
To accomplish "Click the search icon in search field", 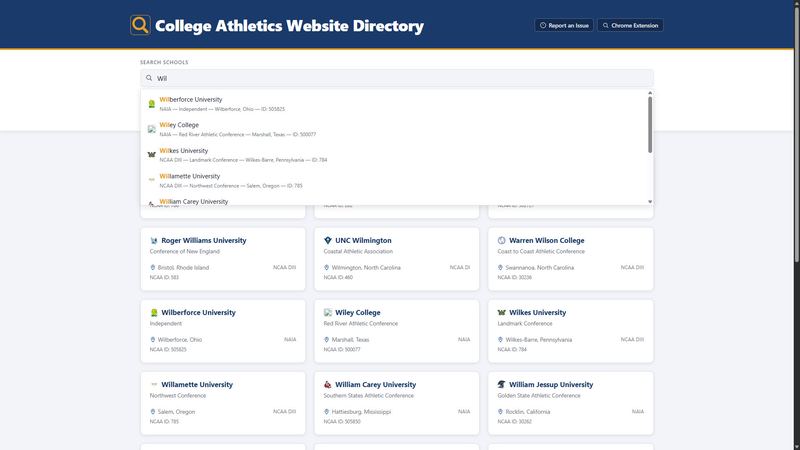I will 149,78.
